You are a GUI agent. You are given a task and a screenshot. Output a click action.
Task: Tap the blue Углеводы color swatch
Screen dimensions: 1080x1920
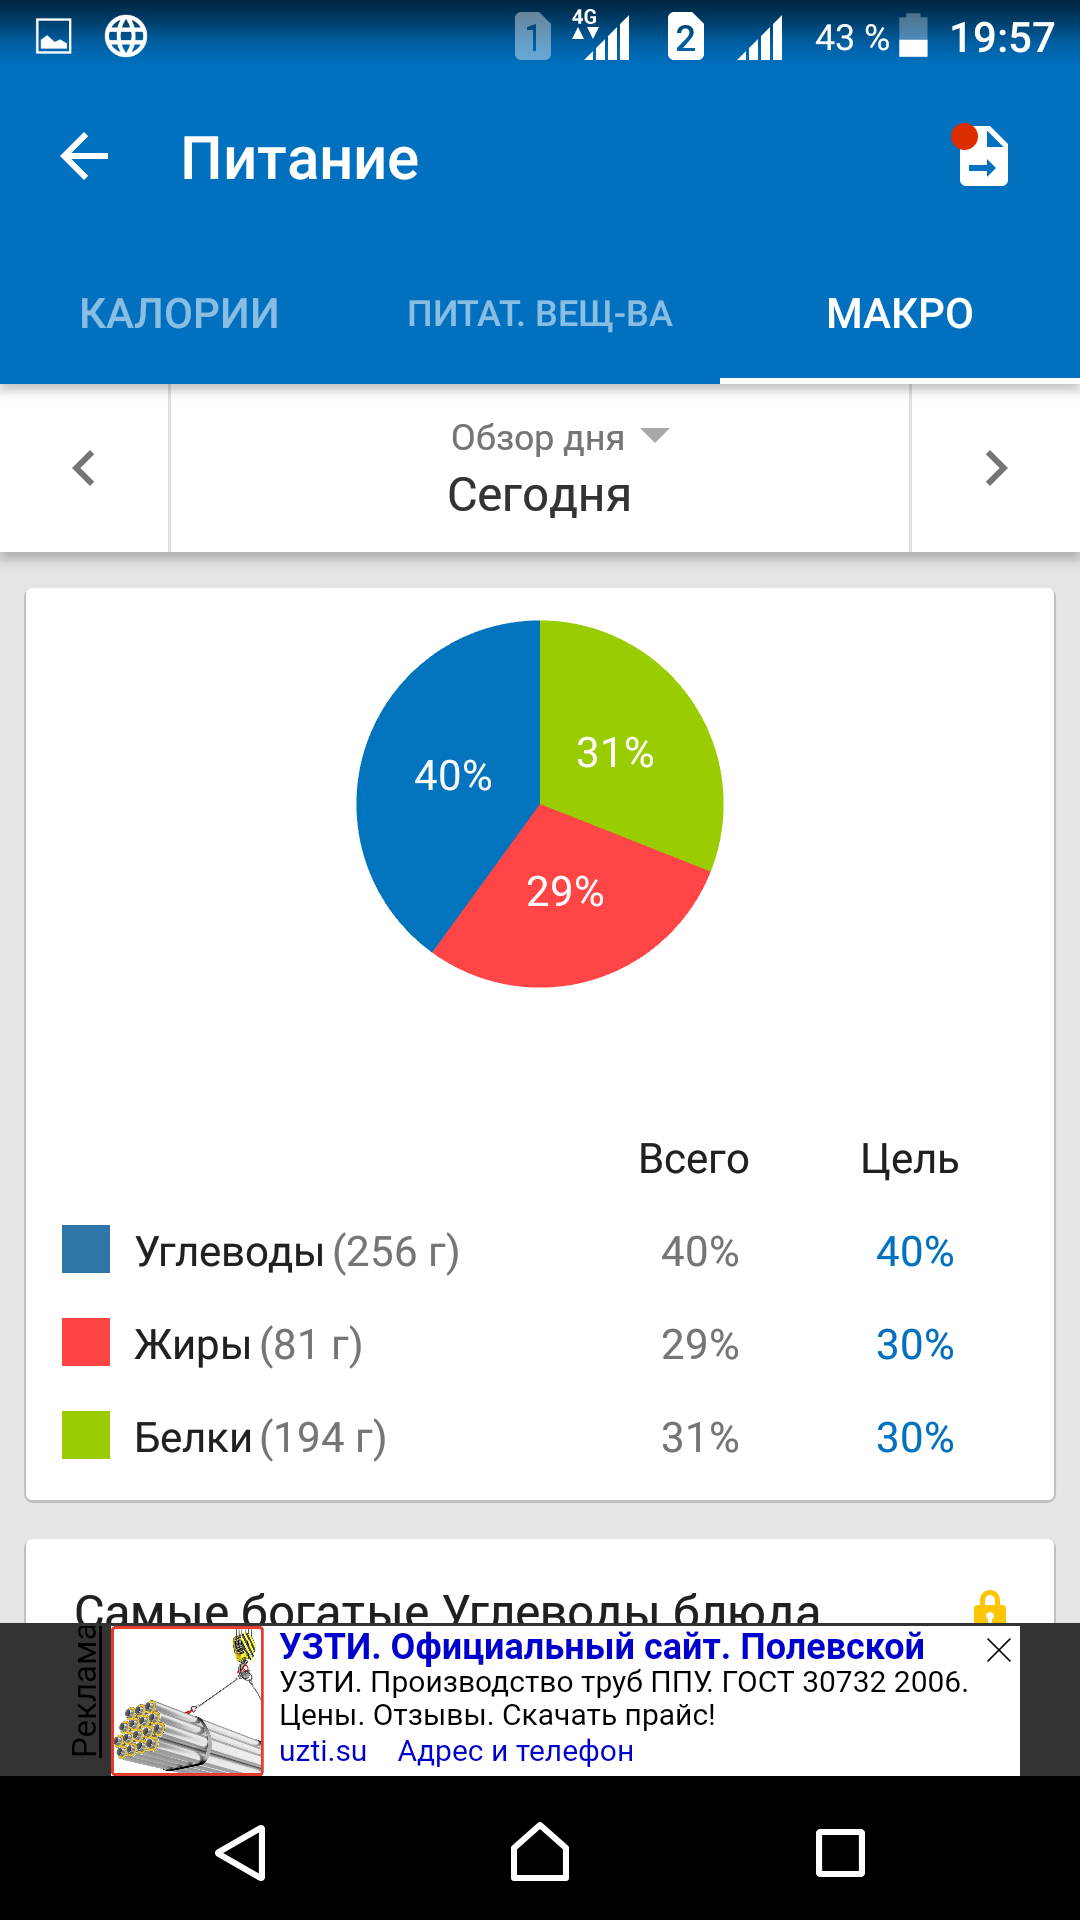click(86, 1249)
